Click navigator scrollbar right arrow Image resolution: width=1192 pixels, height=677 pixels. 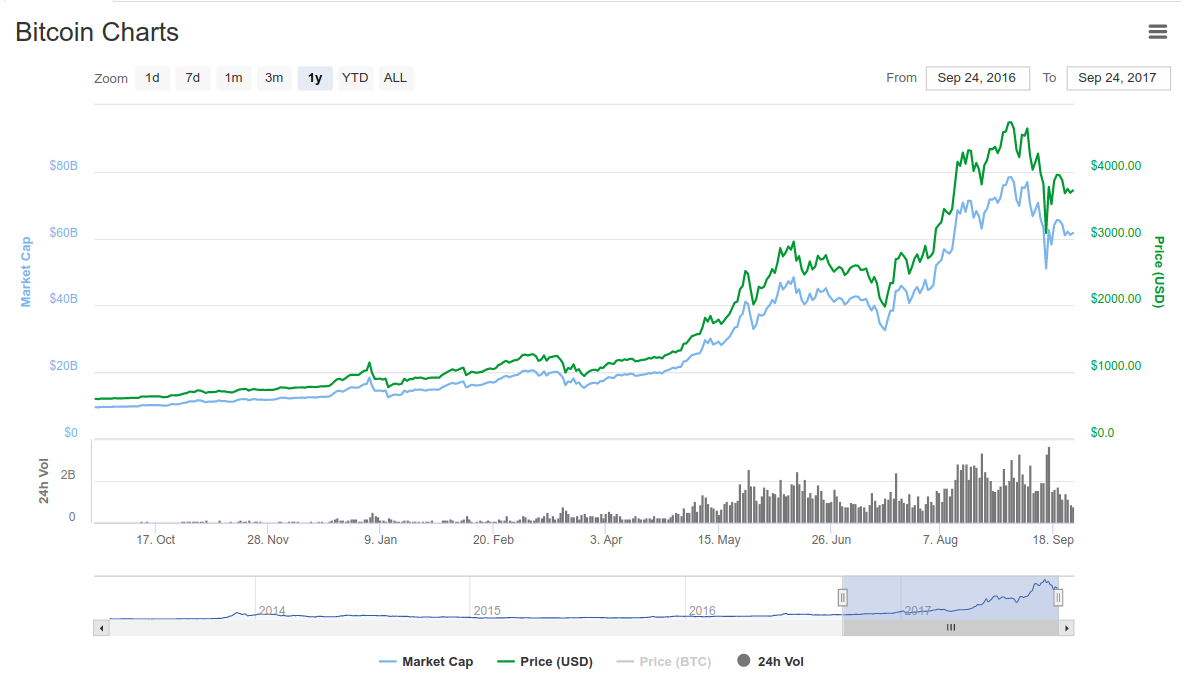(x=1067, y=628)
